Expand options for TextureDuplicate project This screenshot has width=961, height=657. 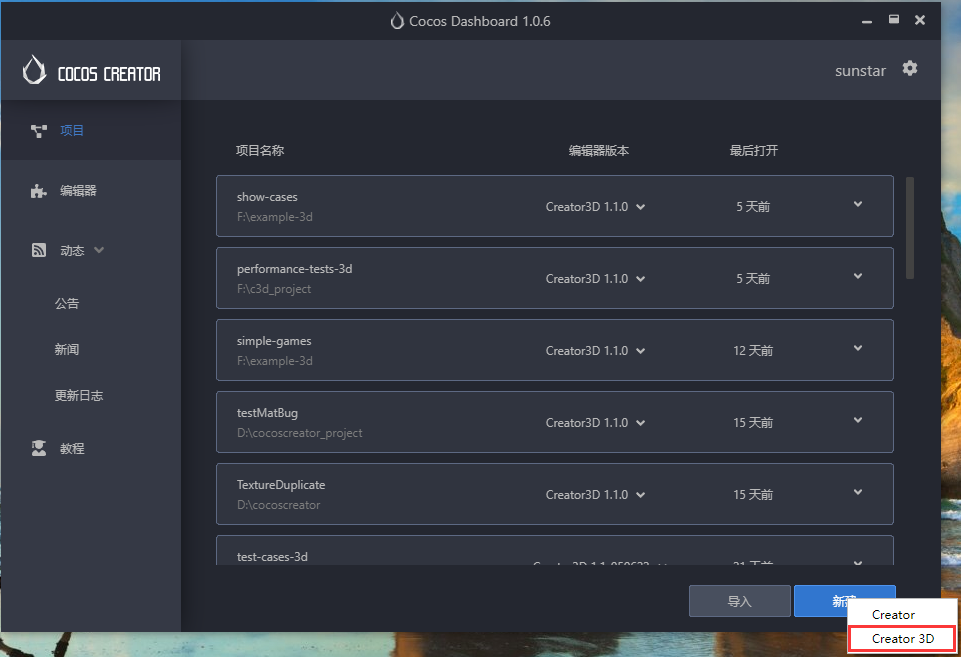point(858,492)
